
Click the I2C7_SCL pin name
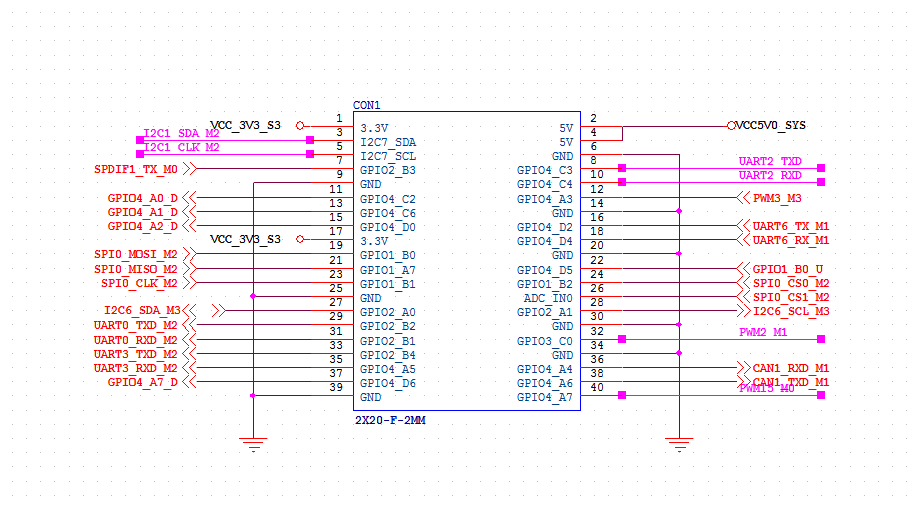click(388, 157)
